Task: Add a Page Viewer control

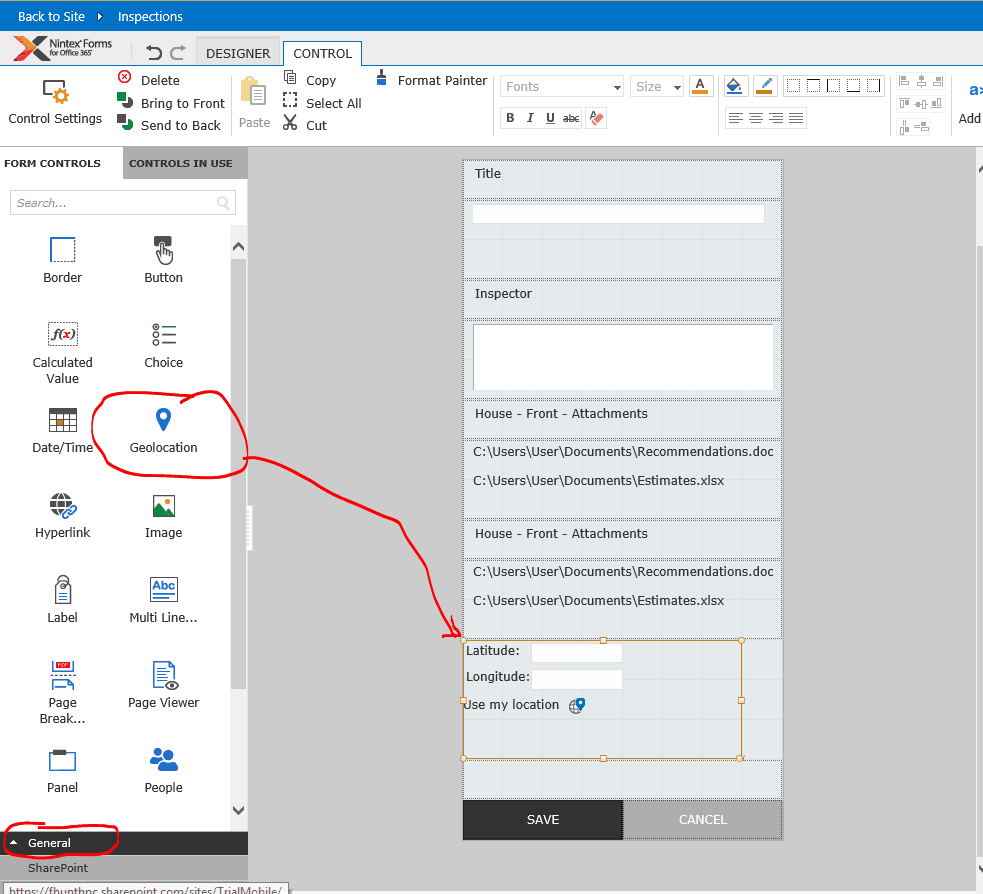Action: tap(164, 685)
